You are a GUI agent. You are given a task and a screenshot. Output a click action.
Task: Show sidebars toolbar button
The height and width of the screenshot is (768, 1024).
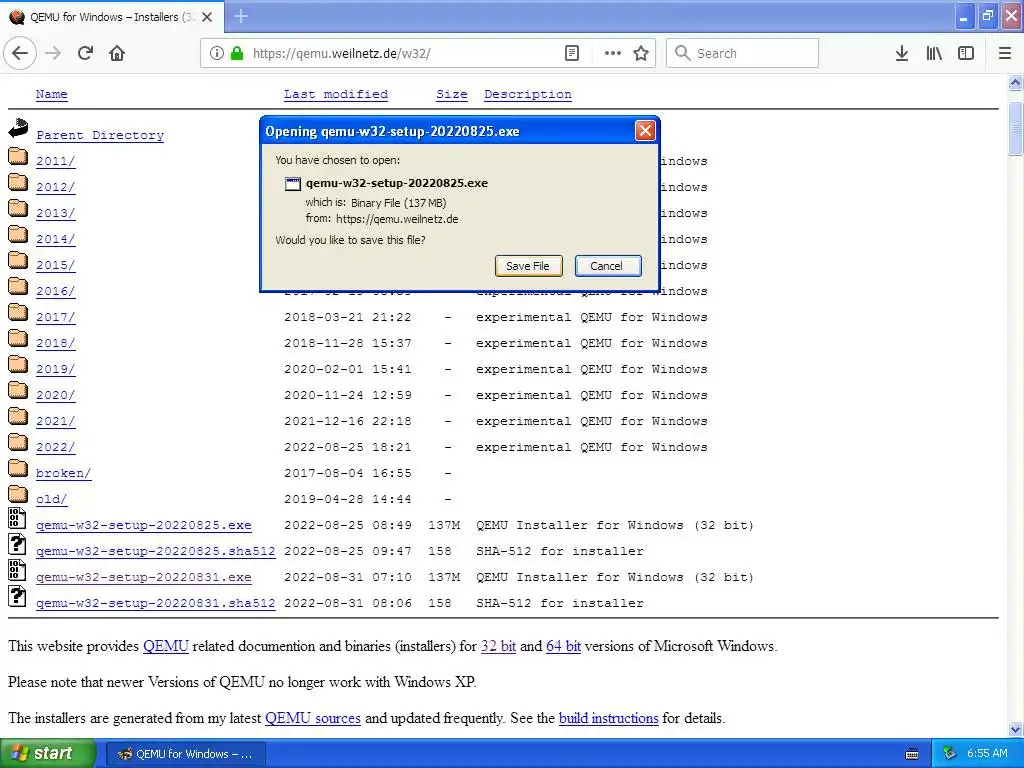[966, 54]
